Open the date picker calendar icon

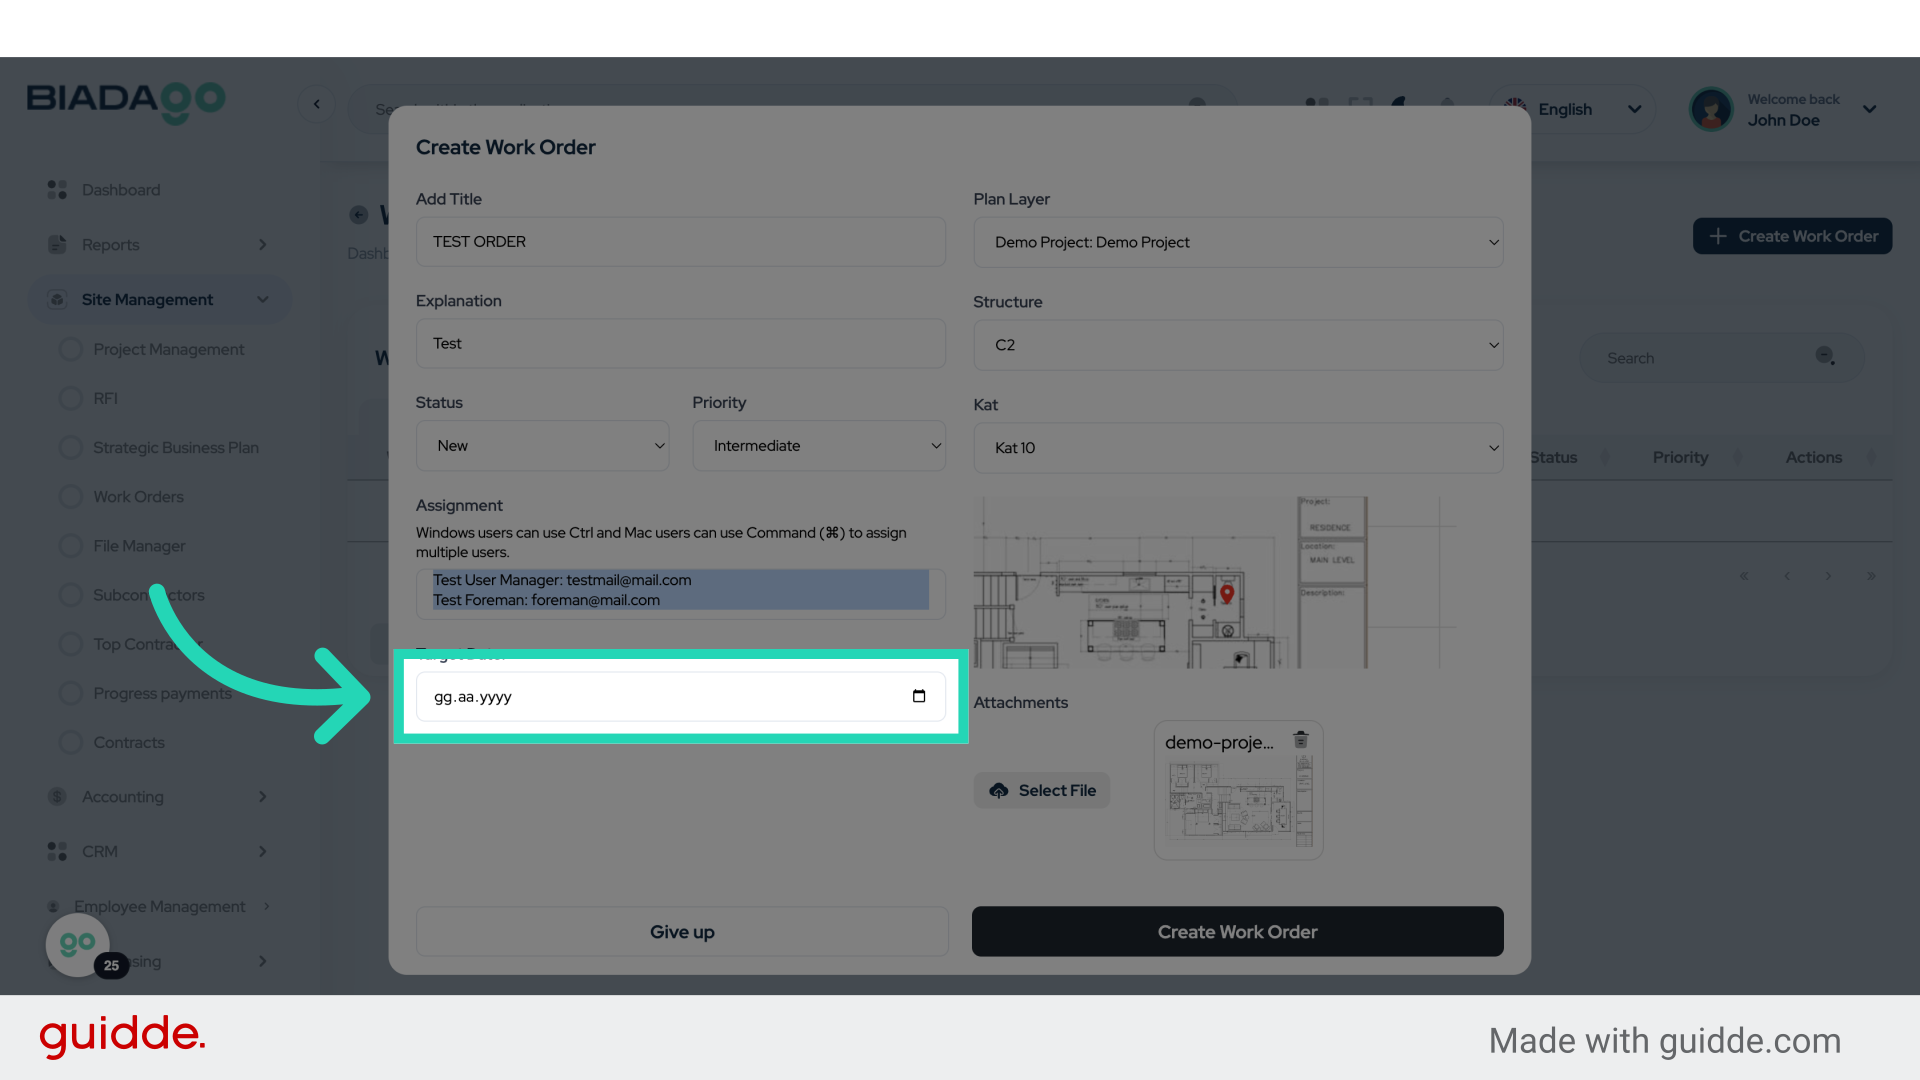[918, 697]
